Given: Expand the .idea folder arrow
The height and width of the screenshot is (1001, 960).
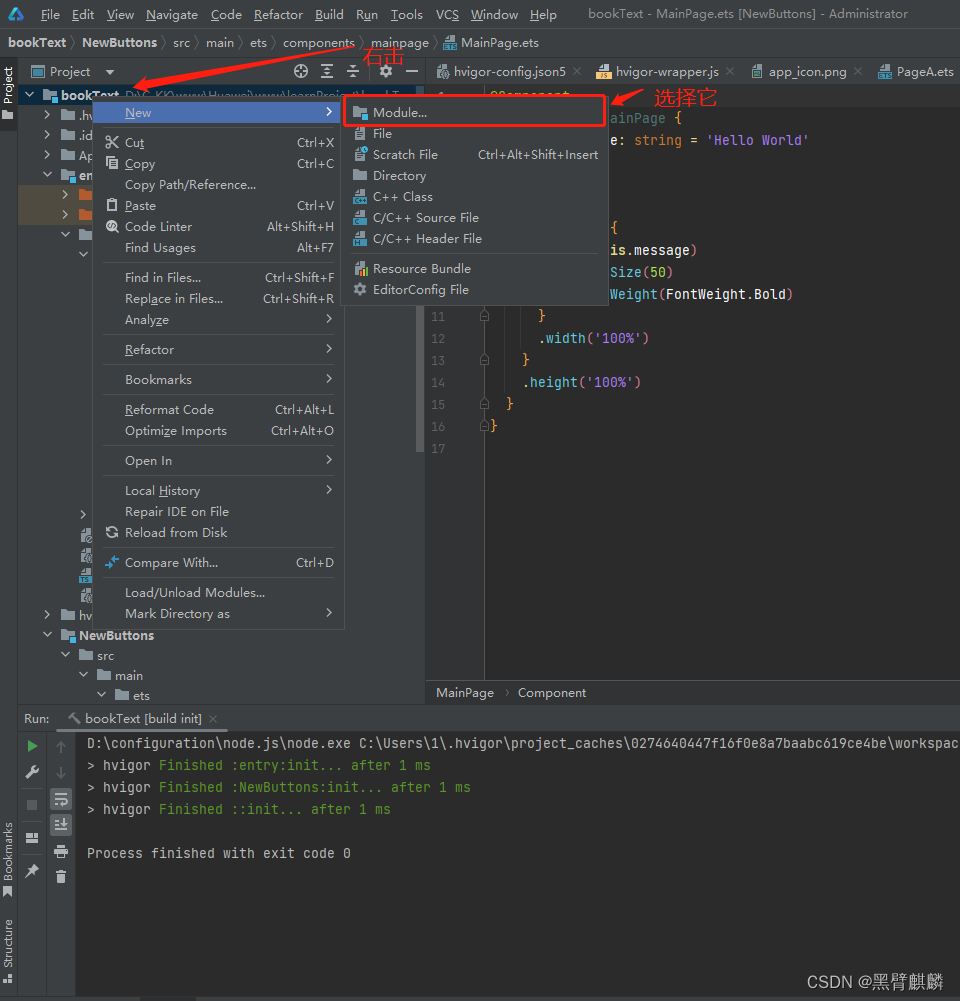Looking at the screenshot, I should coord(48,135).
